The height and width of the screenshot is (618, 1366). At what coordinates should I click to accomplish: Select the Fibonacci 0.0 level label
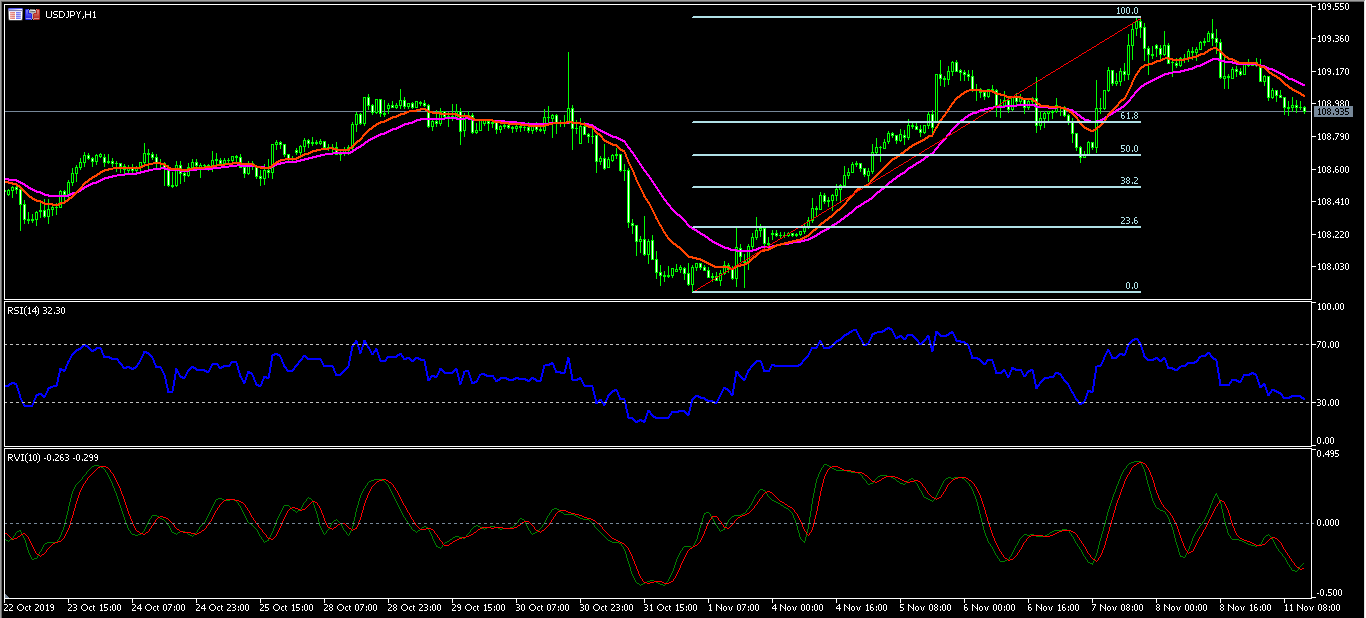pos(1131,286)
